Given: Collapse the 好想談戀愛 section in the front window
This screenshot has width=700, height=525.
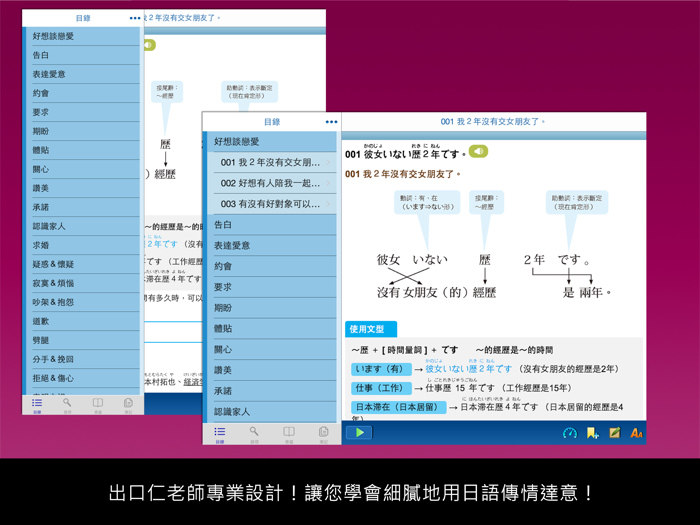Looking at the screenshot, I should 272,142.
